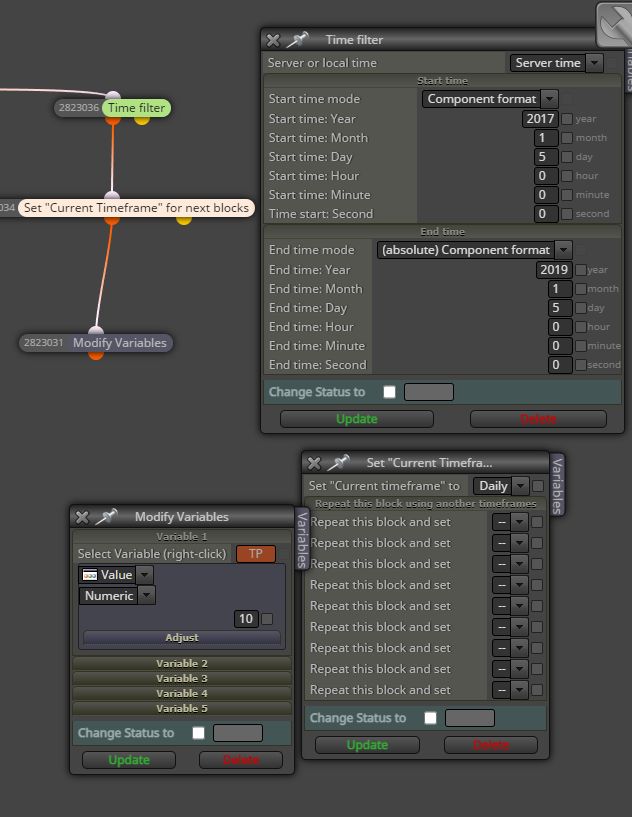Viewport: 632px width, 817px height.
Task: Open the wrench settings icon
Action: click(x=615, y=23)
